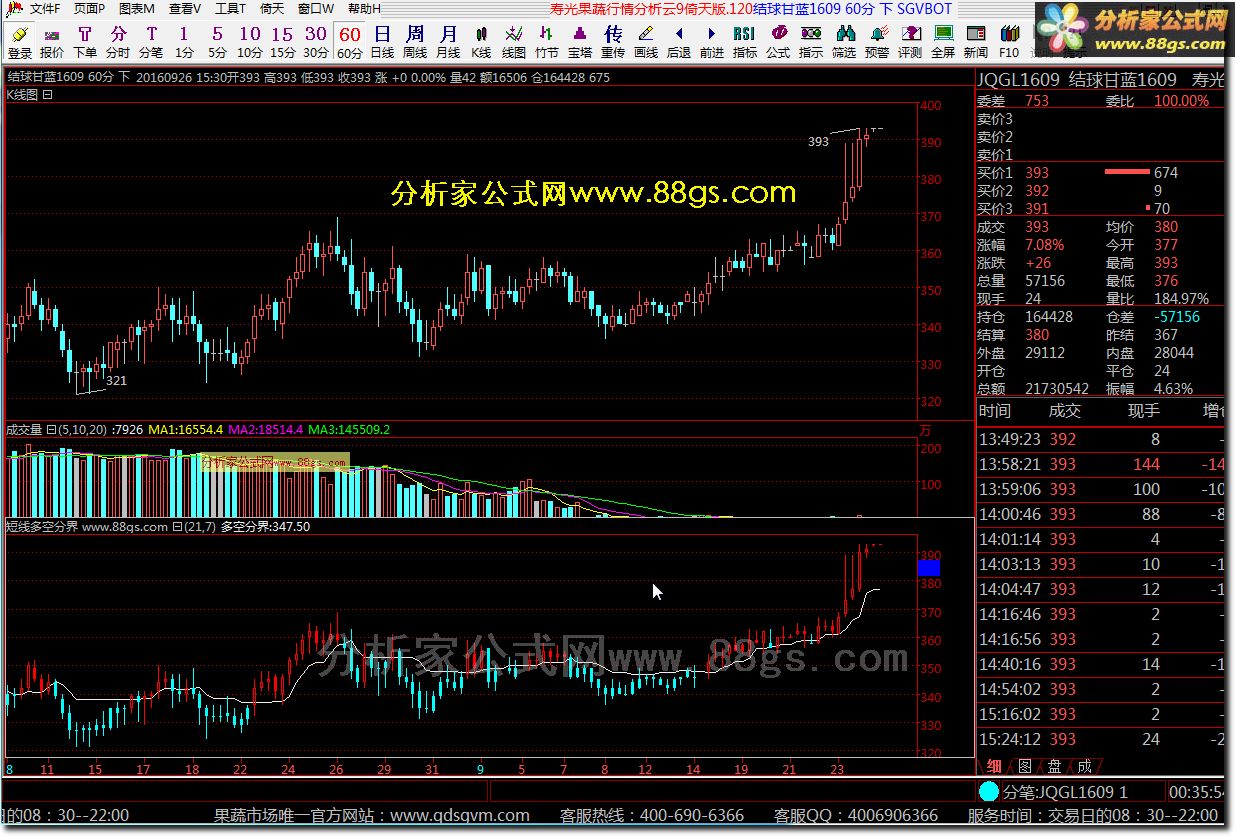Switch to 月线 monthly chart
This screenshot has width=1237, height=837.
click(x=448, y=42)
